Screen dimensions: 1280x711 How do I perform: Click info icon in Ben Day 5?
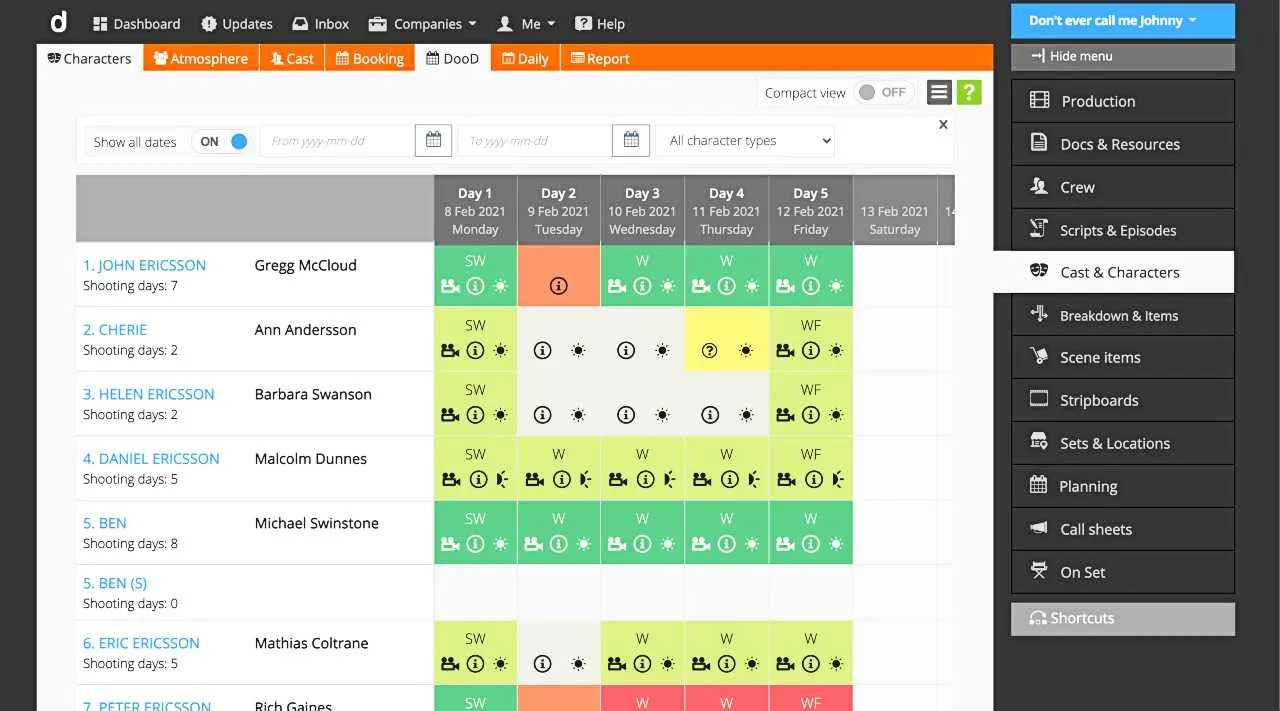[811, 544]
